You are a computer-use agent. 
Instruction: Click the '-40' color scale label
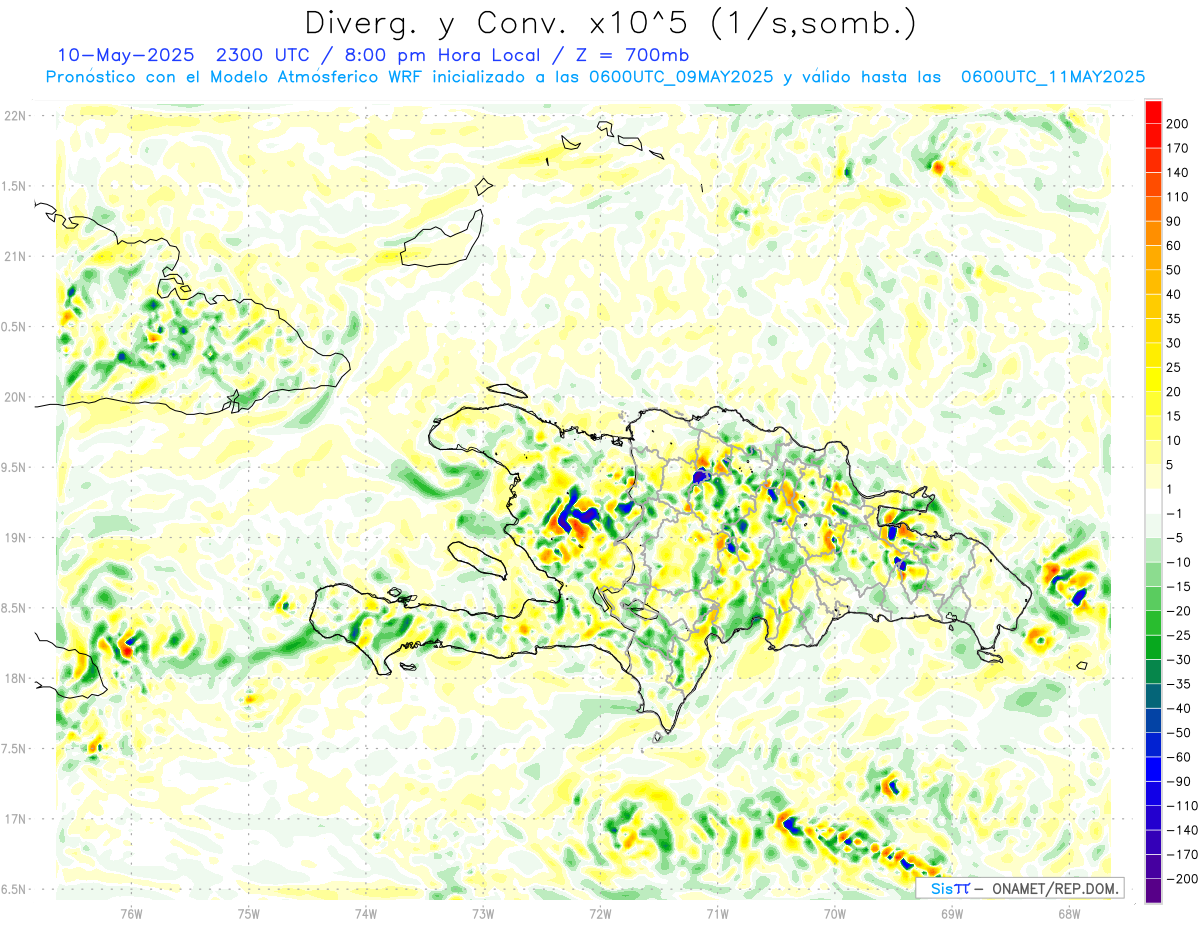click(1180, 709)
